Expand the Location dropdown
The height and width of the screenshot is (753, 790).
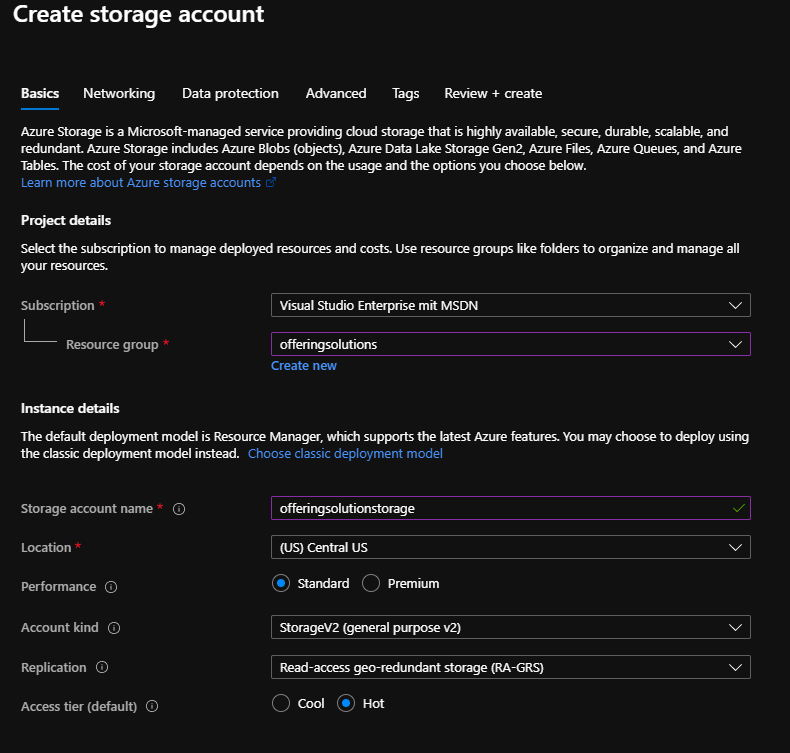pos(511,547)
